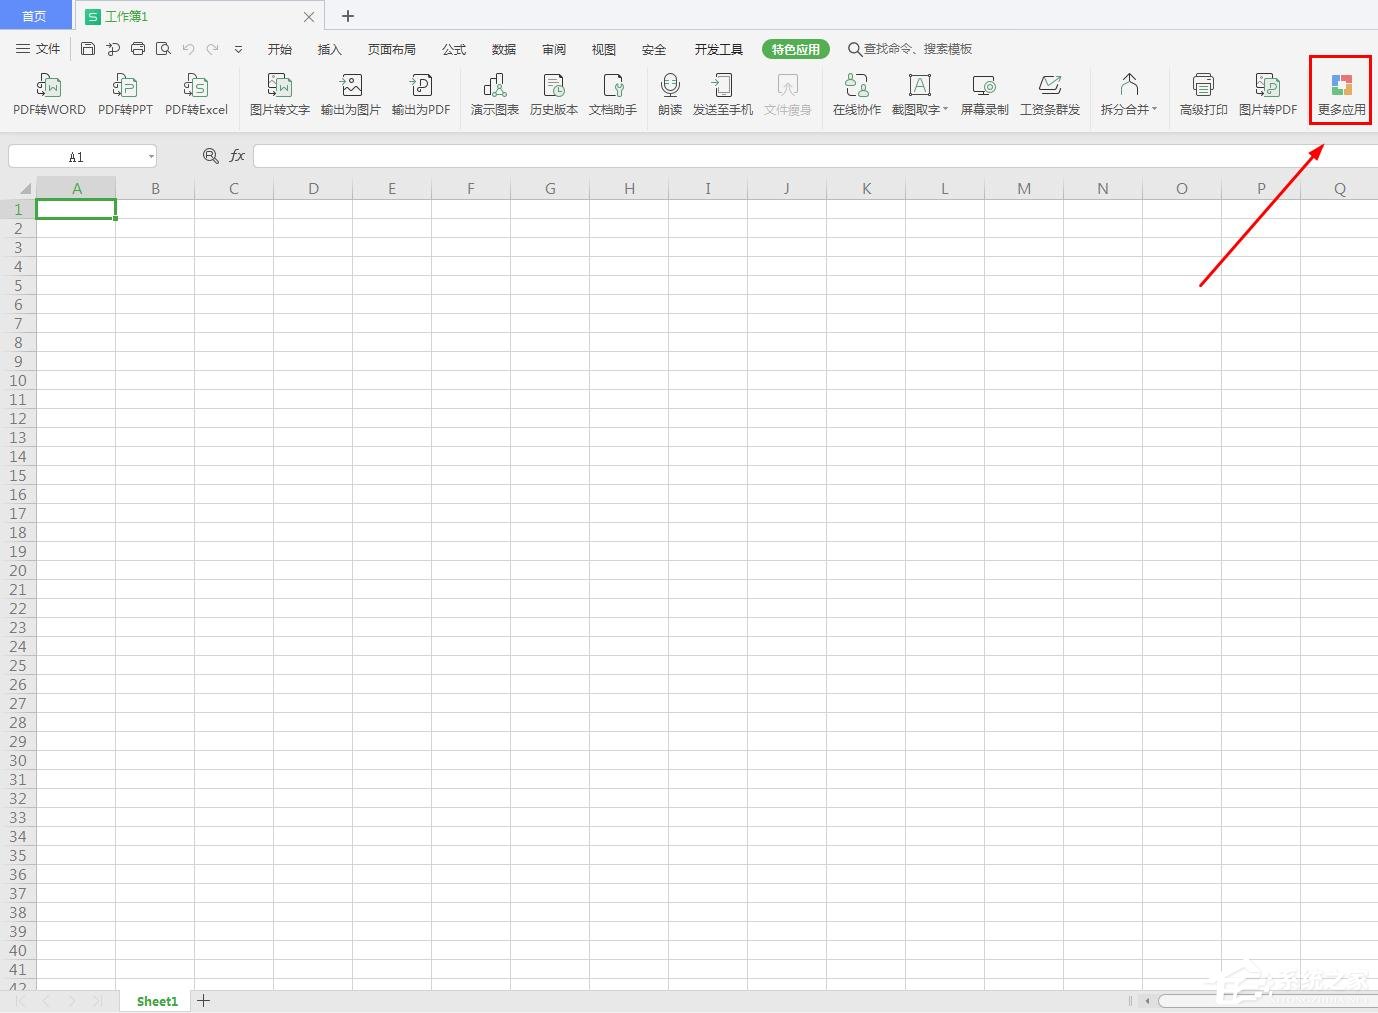Select column M header
Screen dimensions: 1378x1013
coord(1024,188)
